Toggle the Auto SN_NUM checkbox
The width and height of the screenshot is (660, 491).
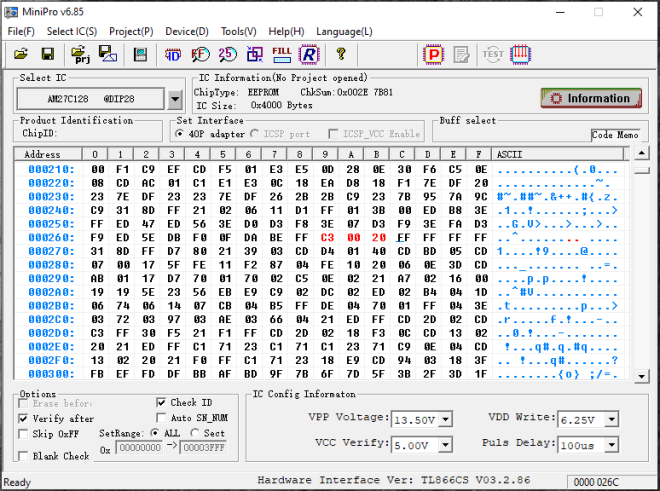coord(161,418)
